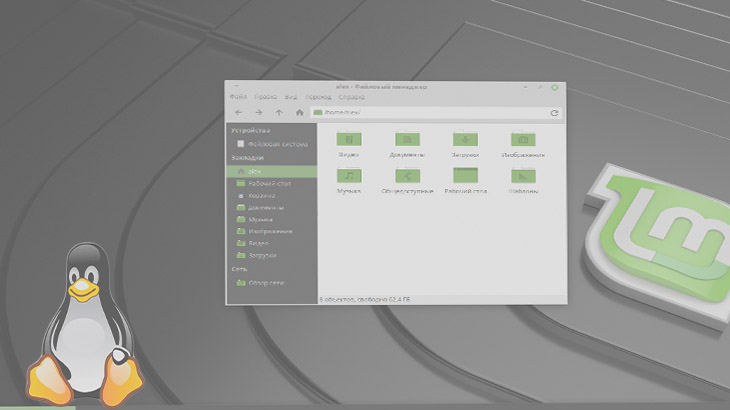Minimize the file manager window
This screenshot has width=730, height=410.
point(526,87)
